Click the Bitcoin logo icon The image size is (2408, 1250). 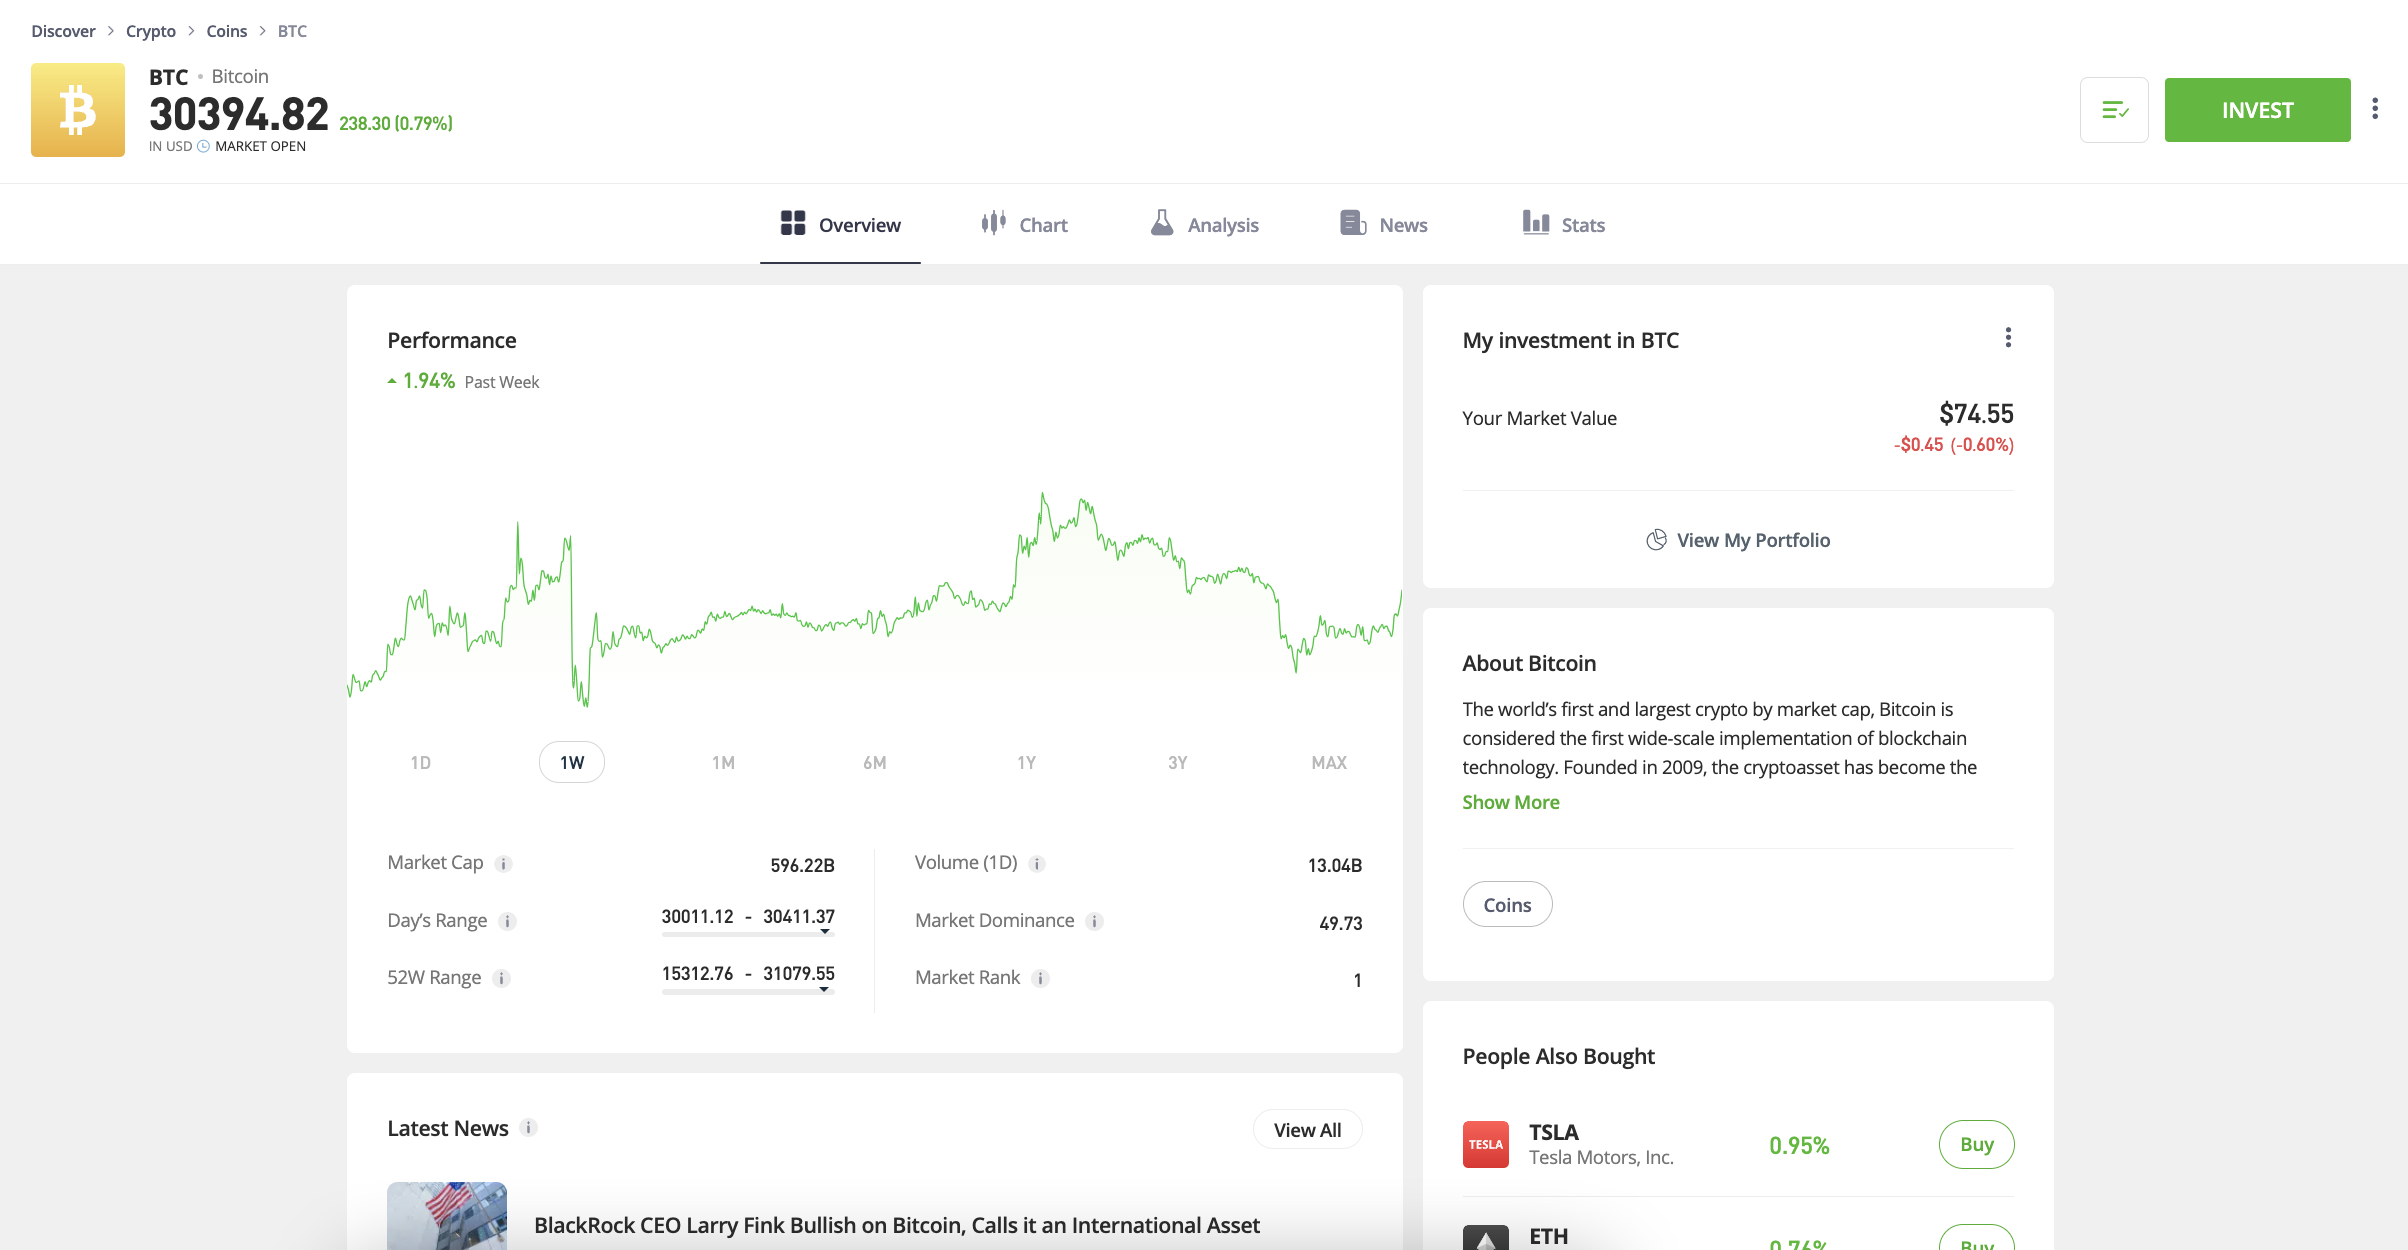[x=78, y=110]
